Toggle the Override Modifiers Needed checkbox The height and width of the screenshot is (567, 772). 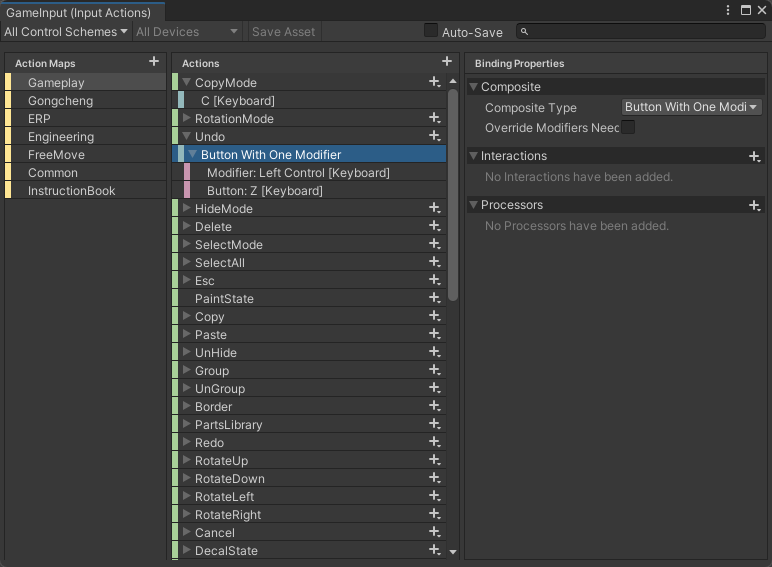pyautogui.click(x=628, y=127)
